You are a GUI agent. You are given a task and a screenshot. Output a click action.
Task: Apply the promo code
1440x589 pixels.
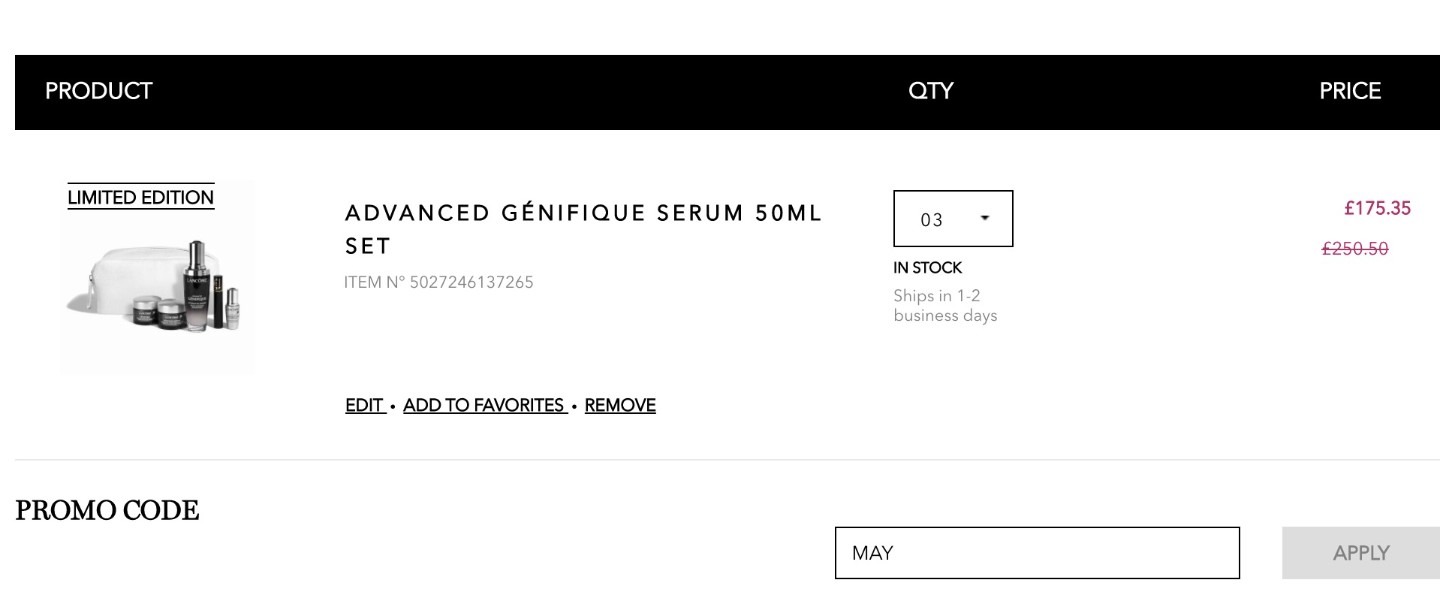(x=1361, y=553)
